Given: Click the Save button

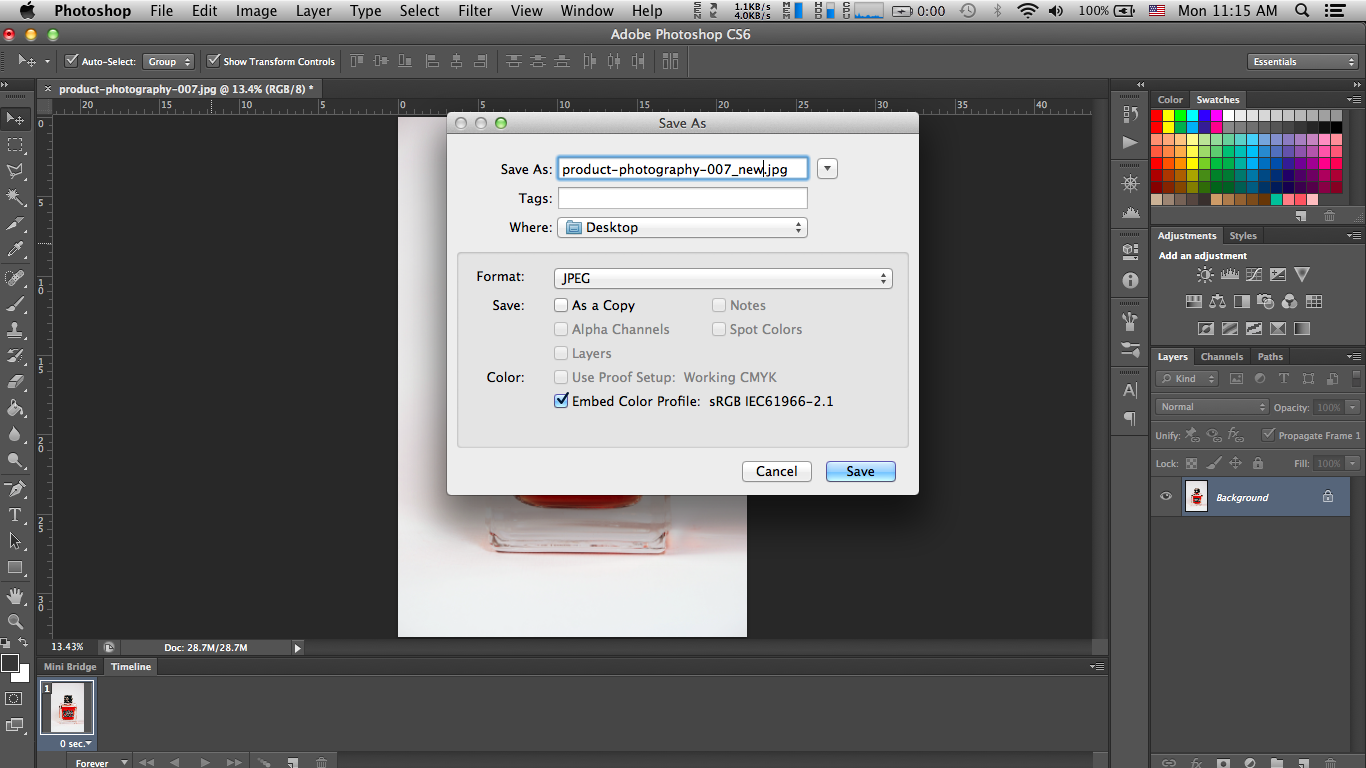Looking at the screenshot, I should (860, 471).
